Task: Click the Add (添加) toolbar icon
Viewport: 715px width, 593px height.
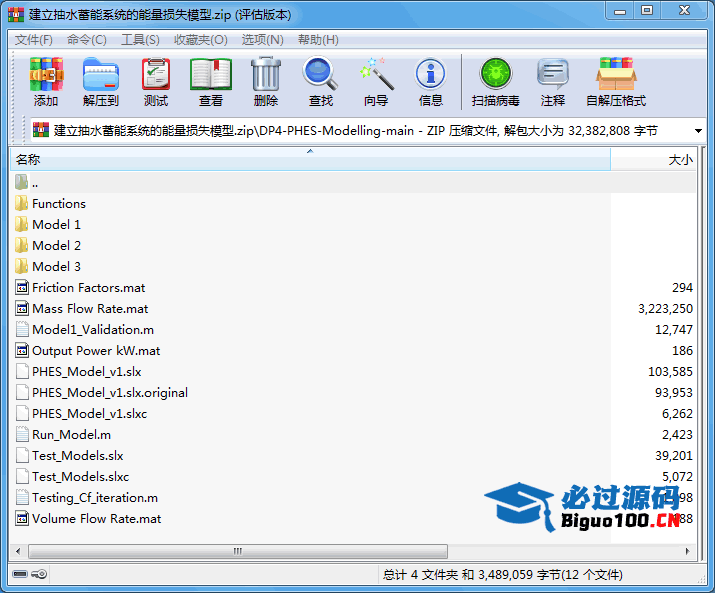Action: coord(46,74)
